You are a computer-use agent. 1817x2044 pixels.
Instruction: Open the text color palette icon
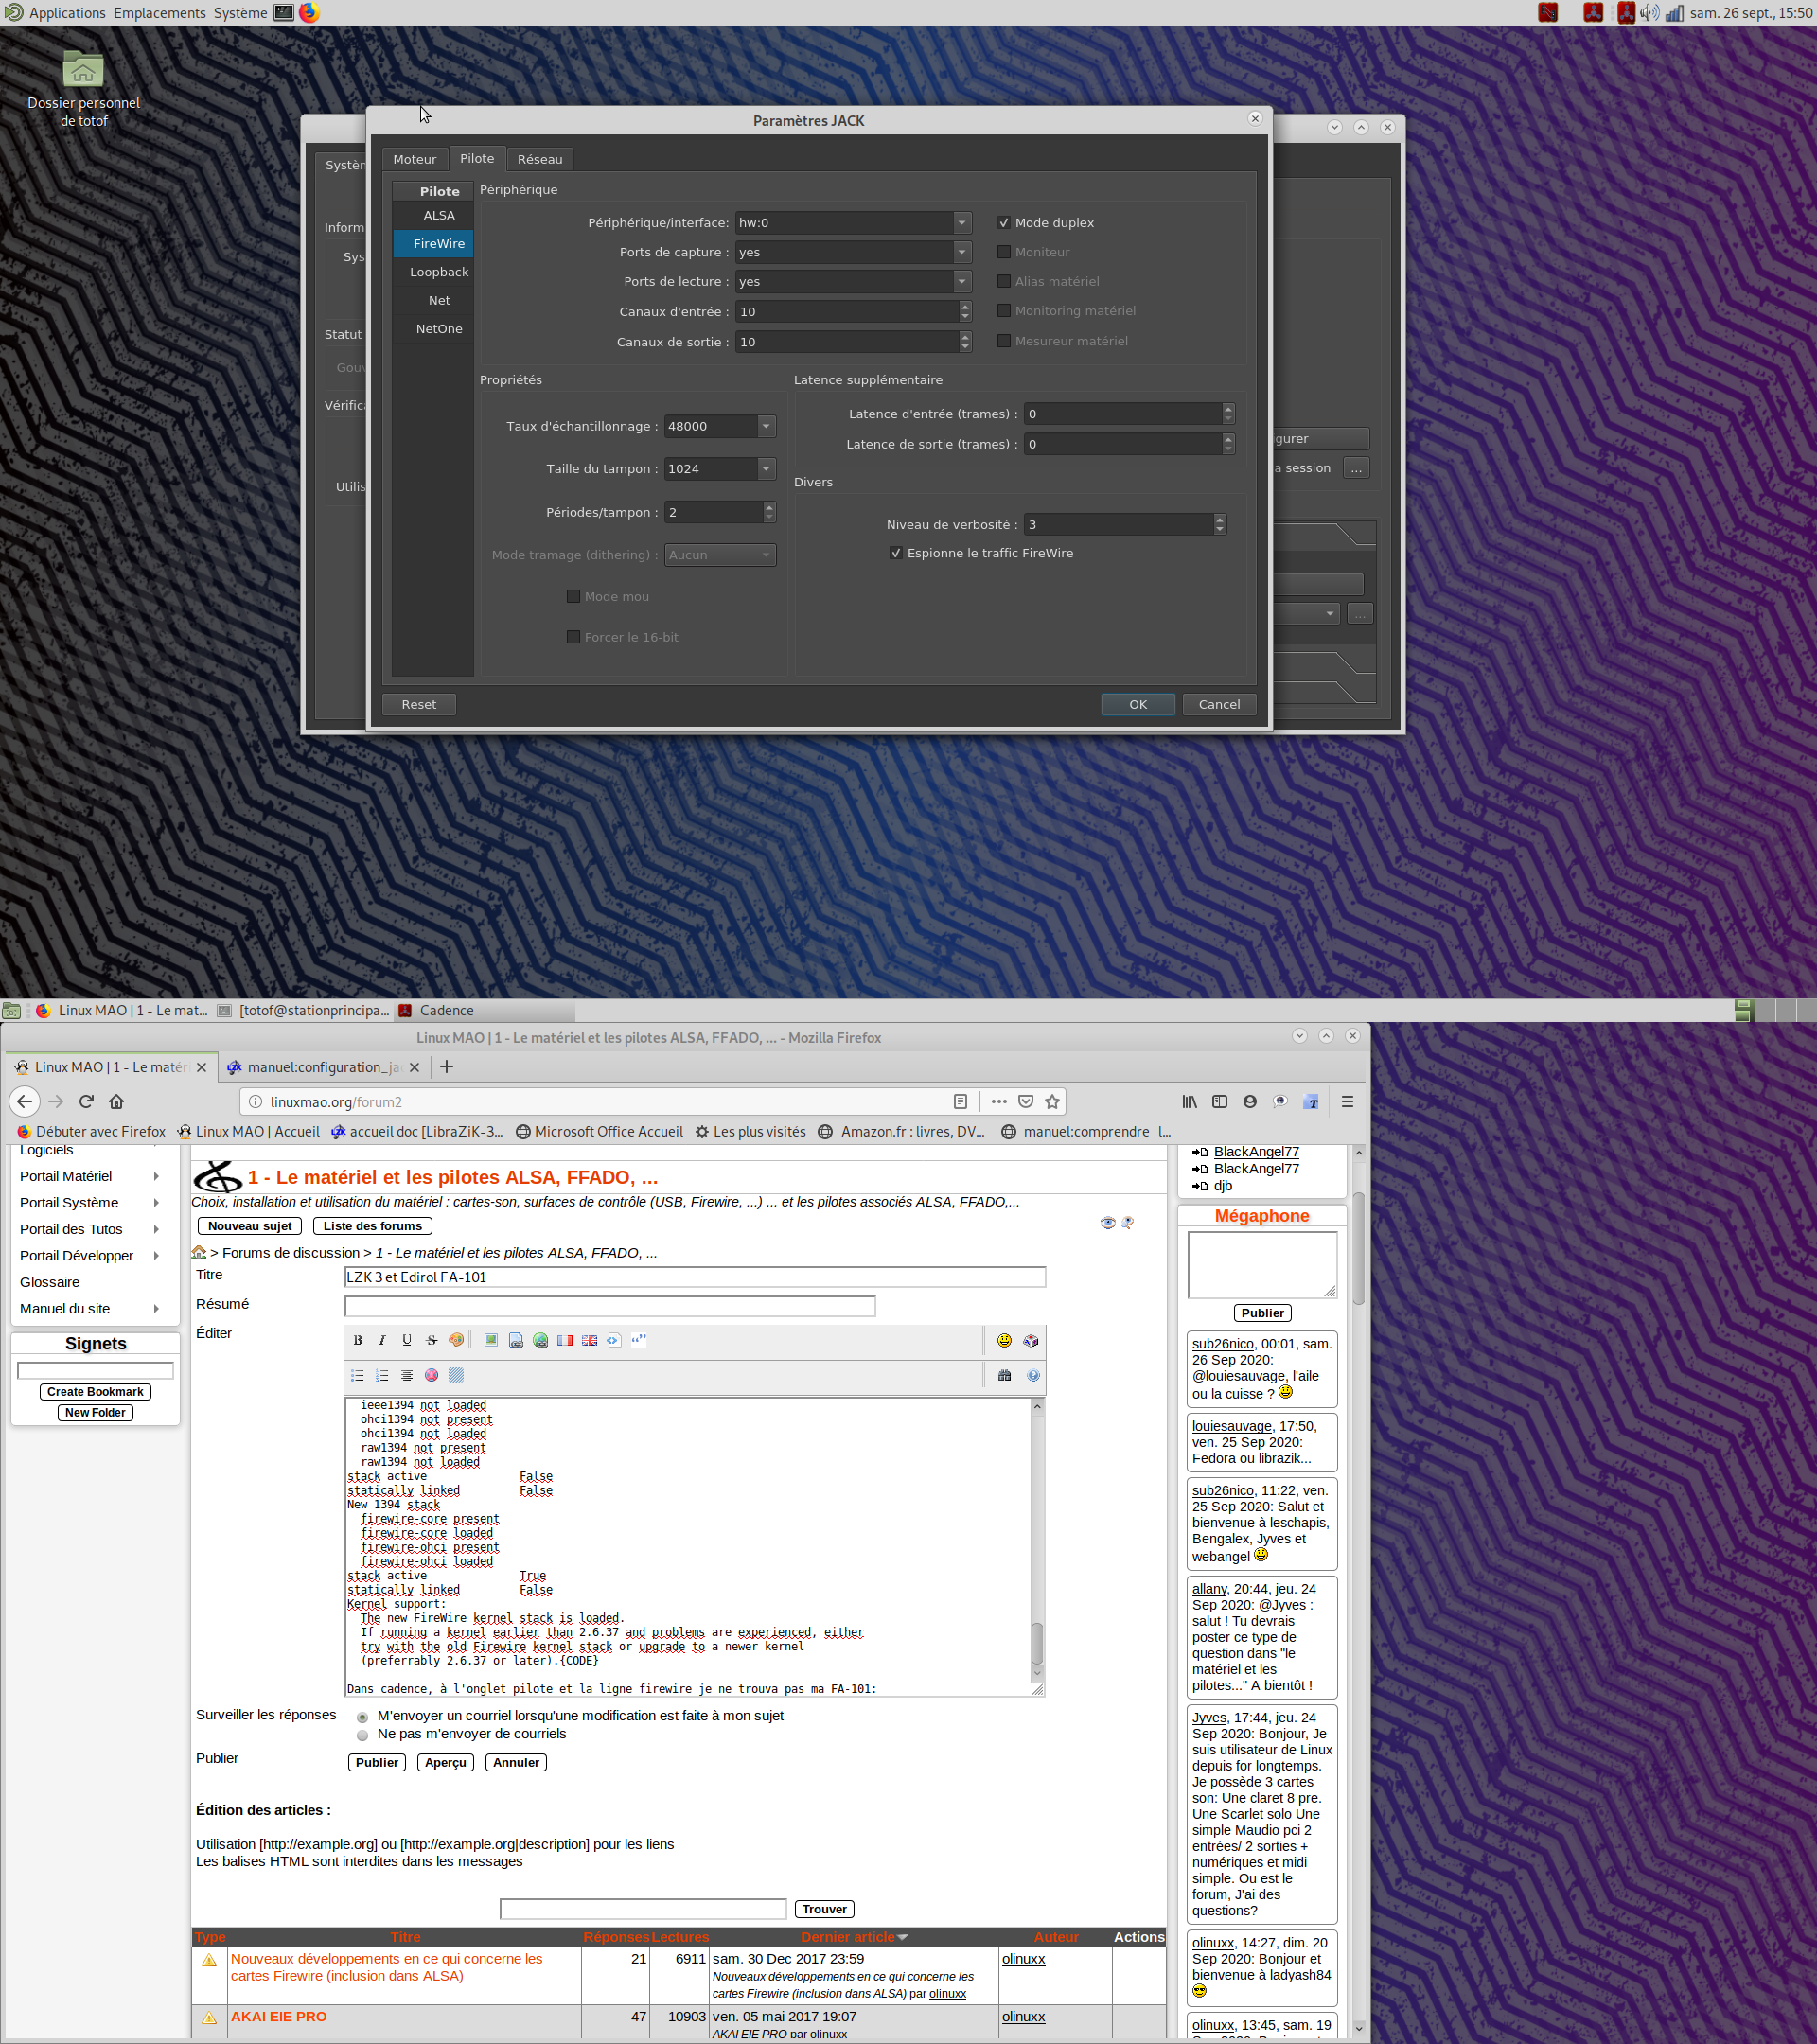[x=456, y=1340]
